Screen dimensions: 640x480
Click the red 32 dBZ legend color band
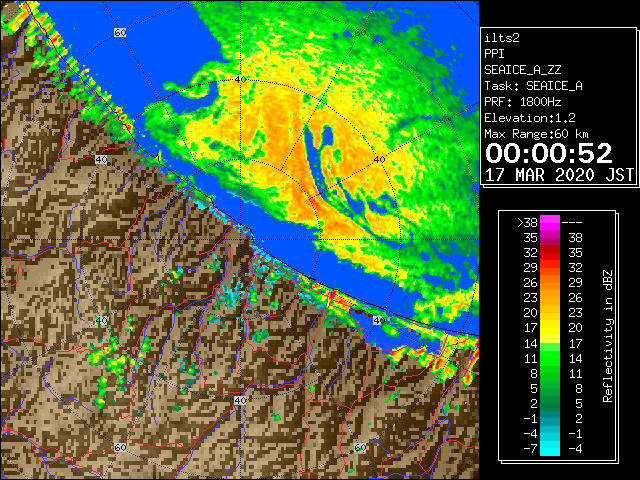click(550, 253)
